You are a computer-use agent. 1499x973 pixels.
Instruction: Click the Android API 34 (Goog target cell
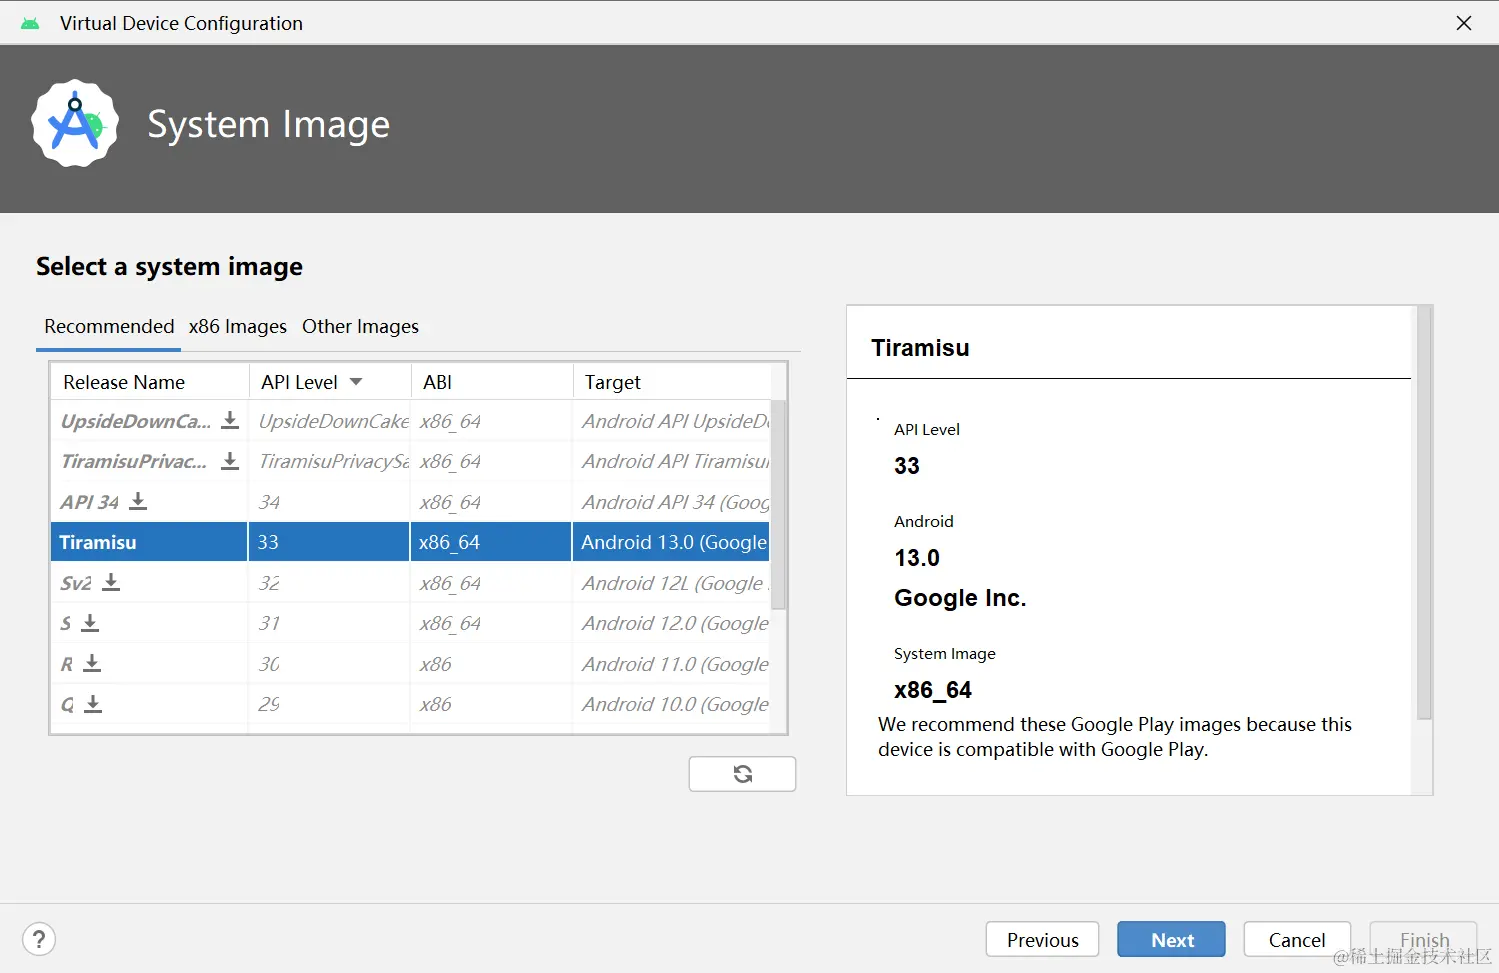pyautogui.click(x=671, y=502)
